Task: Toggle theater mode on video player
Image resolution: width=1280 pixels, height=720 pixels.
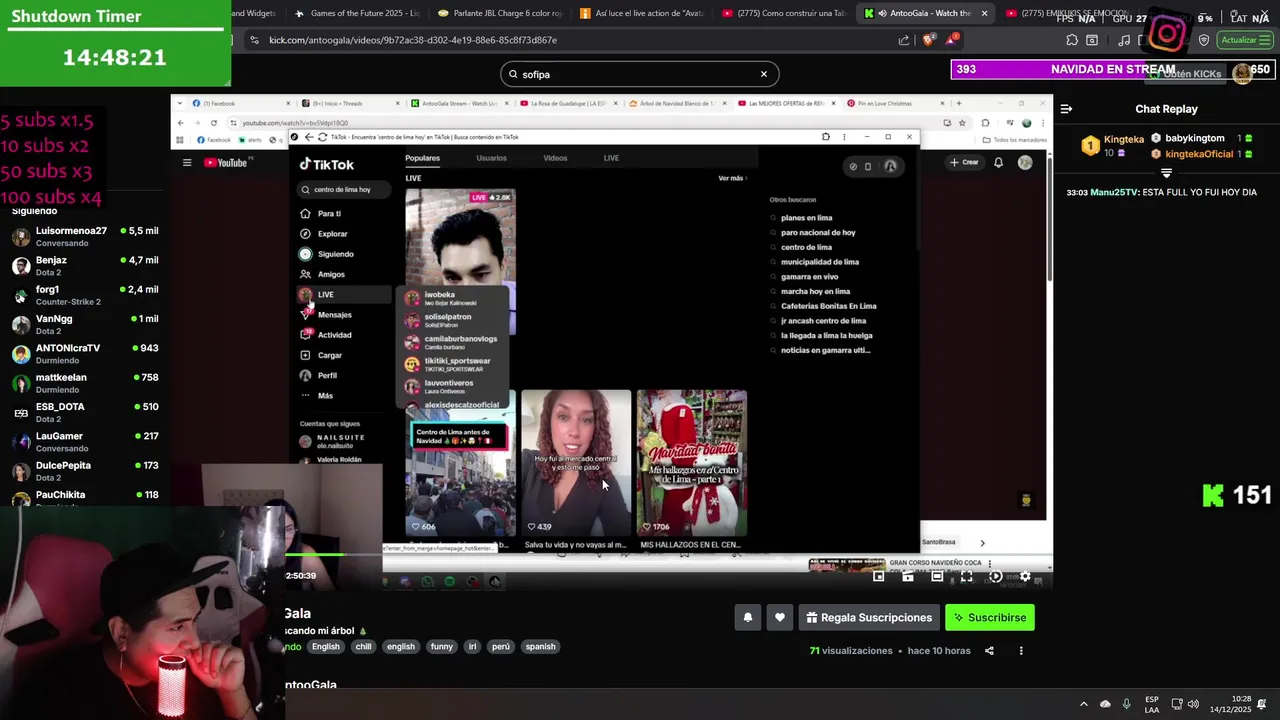Action: point(937,576)
